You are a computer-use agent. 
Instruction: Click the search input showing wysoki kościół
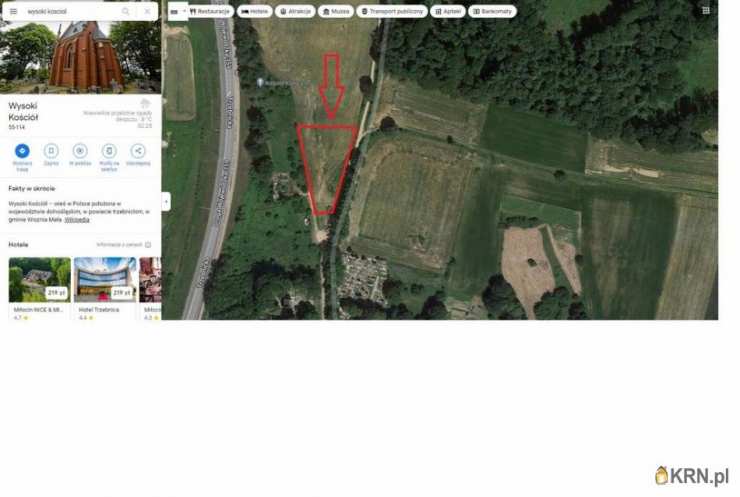[71, 11]
